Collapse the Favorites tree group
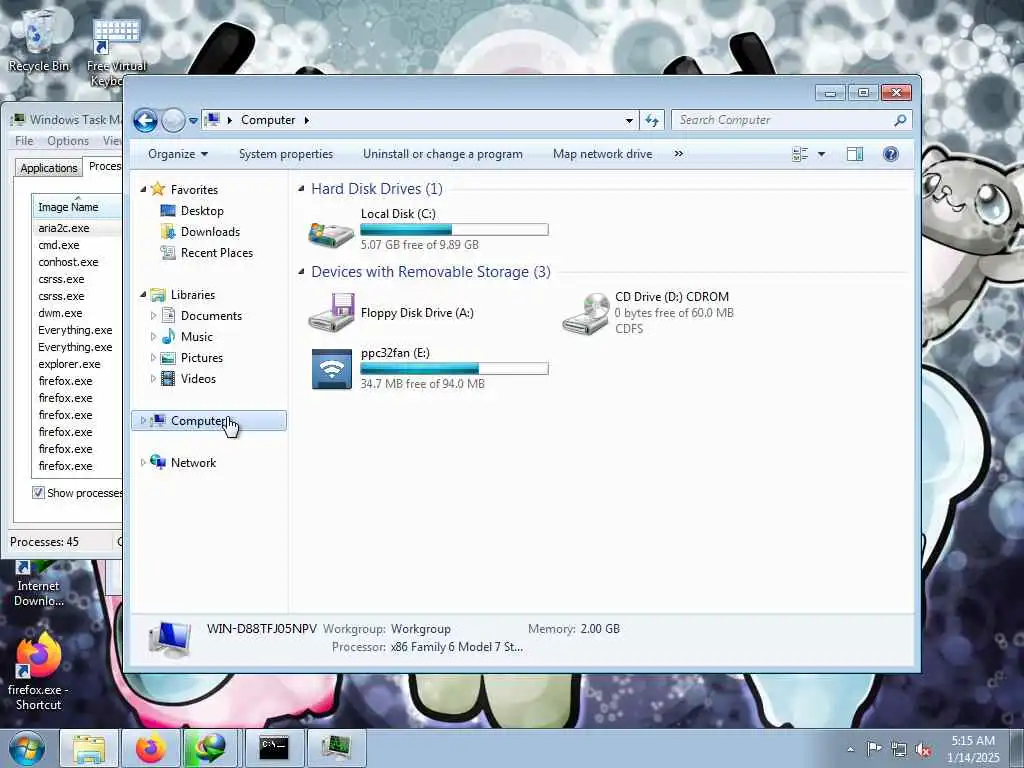The width and height of the screenshot is (1024, 768). tap(144, 189)
